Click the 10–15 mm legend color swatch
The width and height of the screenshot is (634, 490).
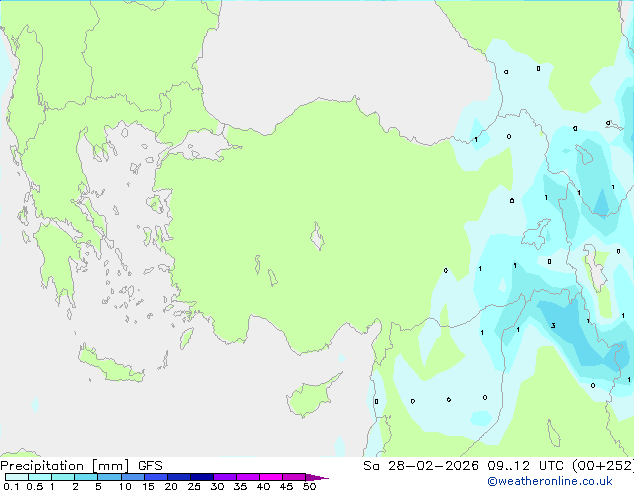click(133, 477)
